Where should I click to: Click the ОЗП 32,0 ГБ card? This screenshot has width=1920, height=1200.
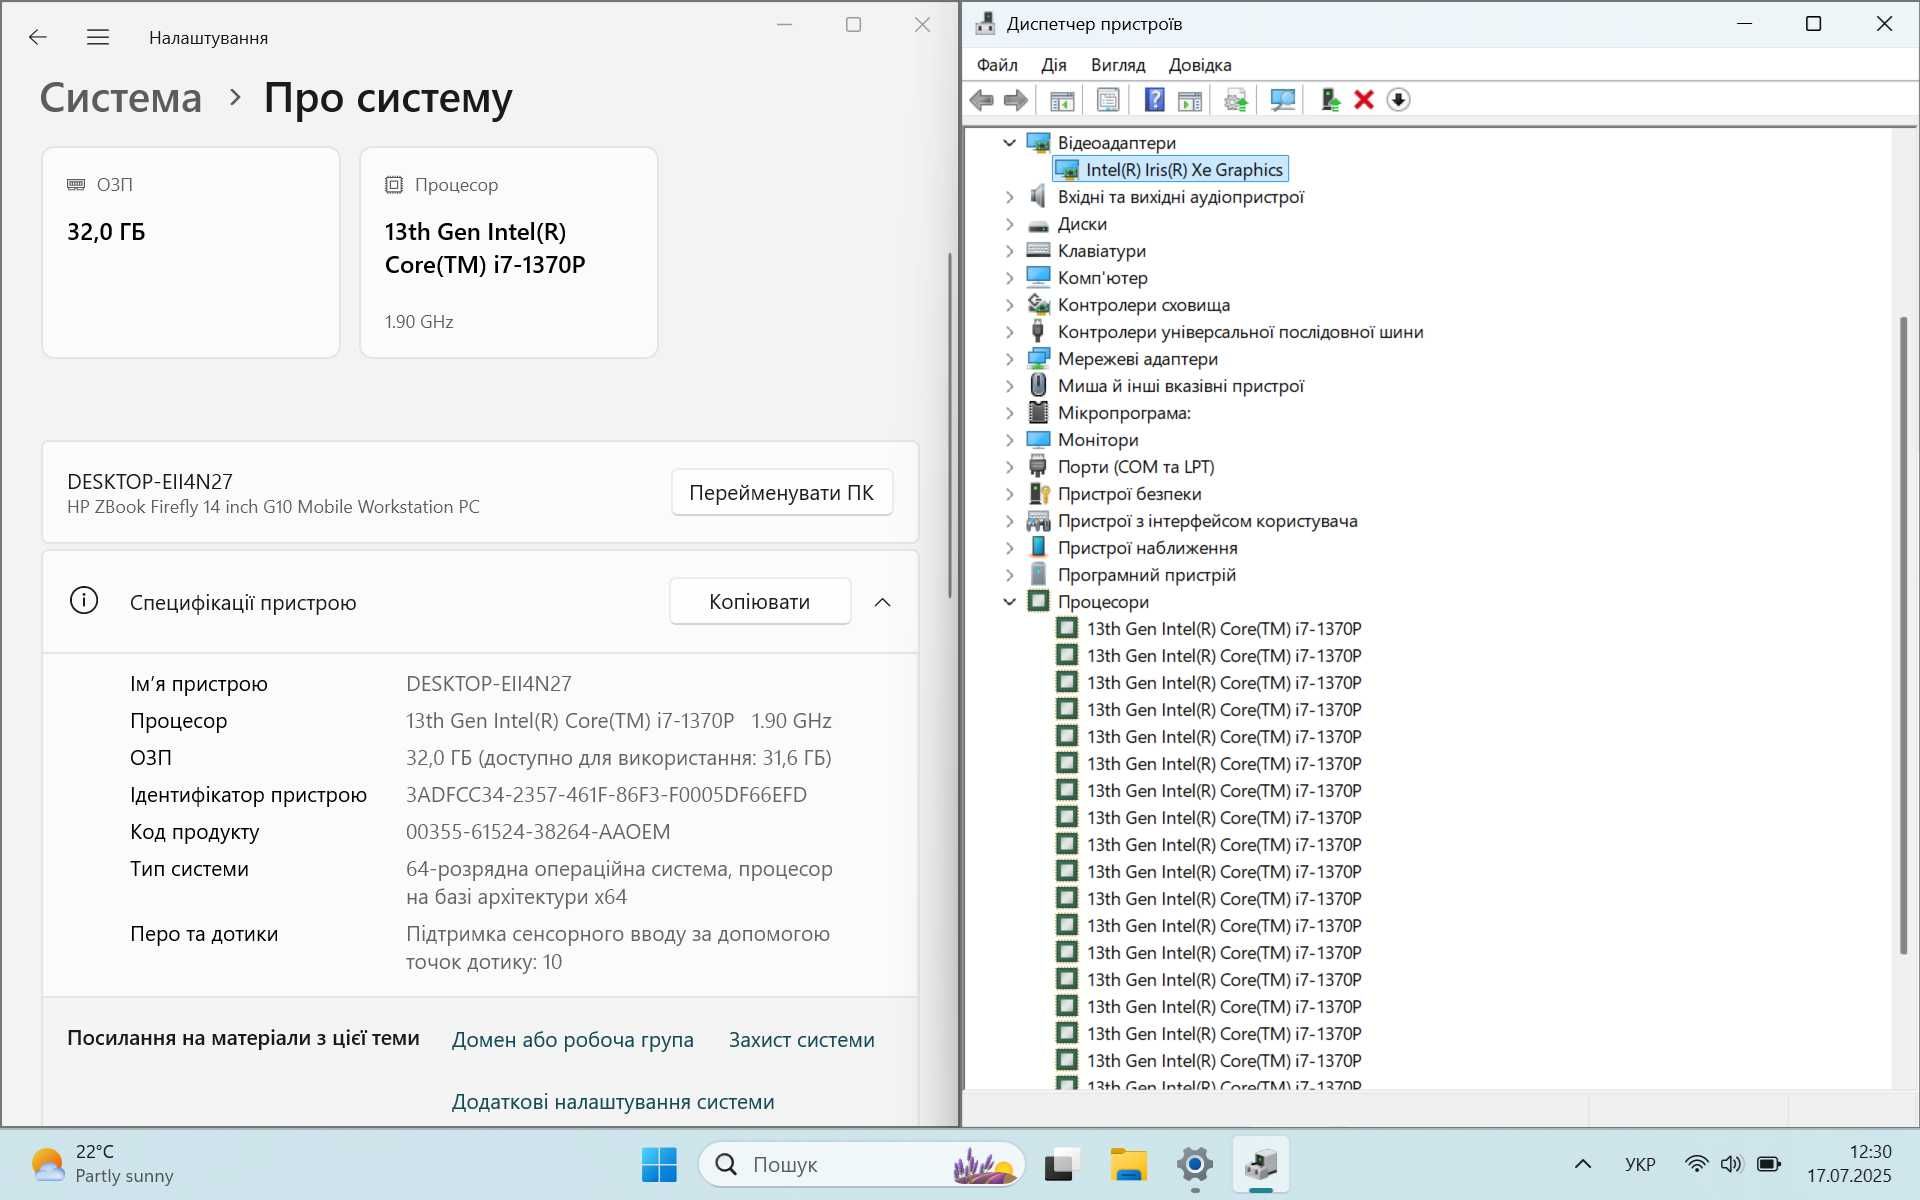(191, 252)
